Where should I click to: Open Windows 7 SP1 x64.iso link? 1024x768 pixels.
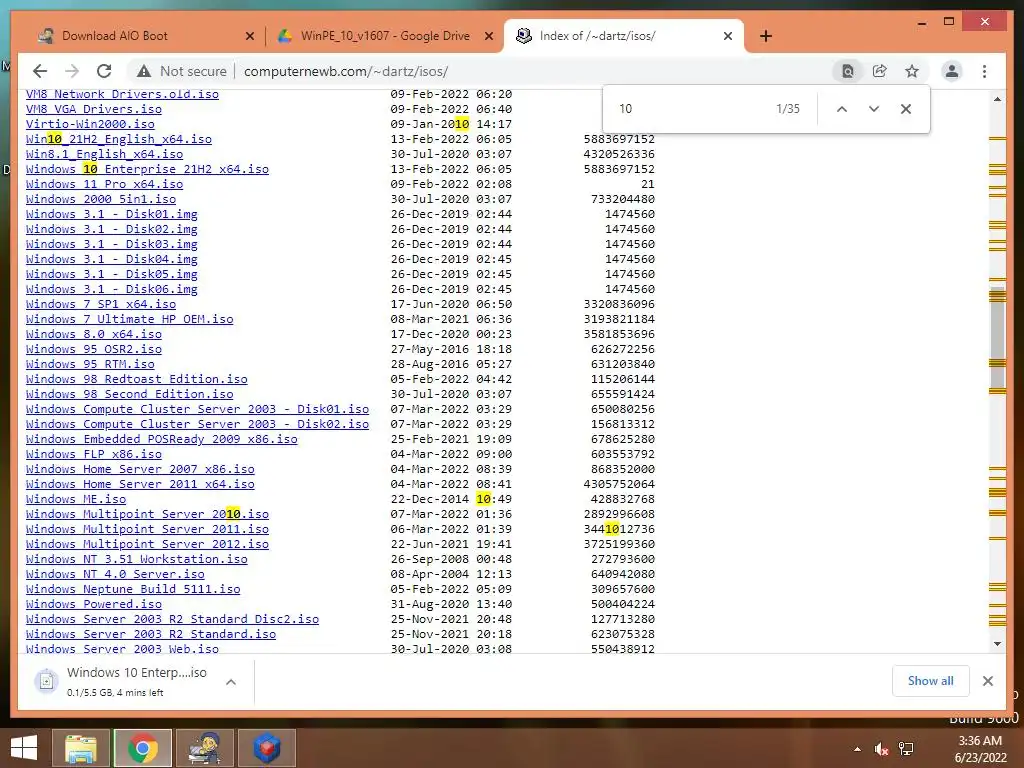pyautogui.click(x=101, y=304)
